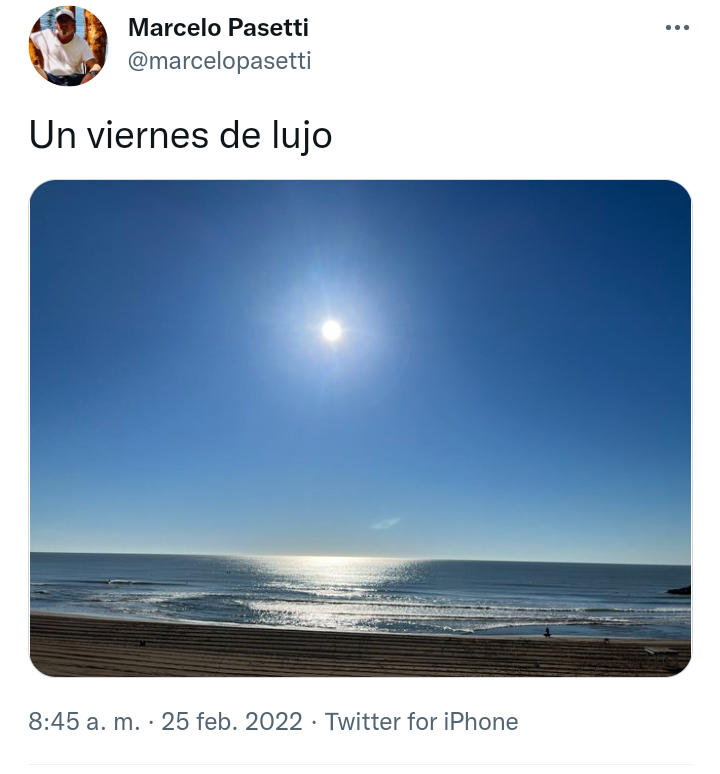Viewport: 720px width, 774px height.
Task: Click the year 2022 in the date
Action: (274, 721)
